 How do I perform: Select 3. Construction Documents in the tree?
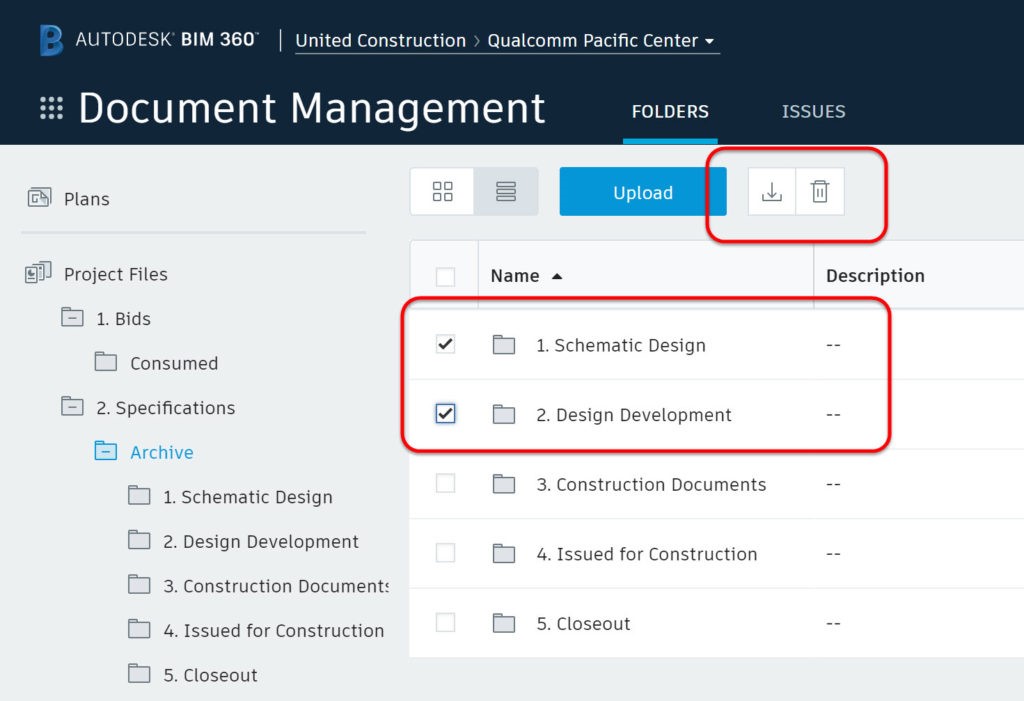tap(276, 586)
